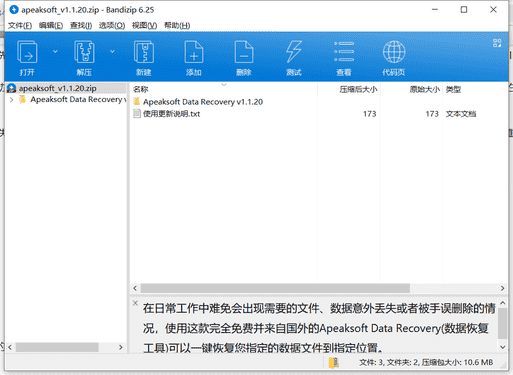Viewport: 513px width, 375px height.
Task: Click the New archive (新建) icon
Action: [144, 52]
